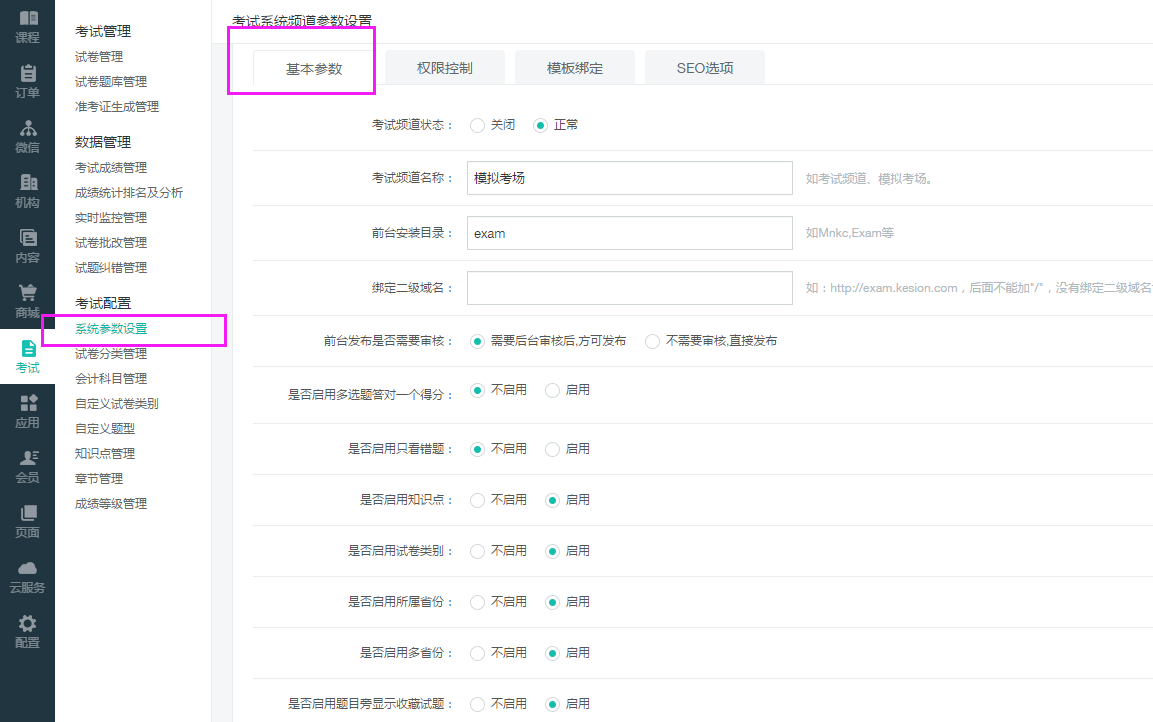Choose 不启用 for 是否启用知识点

point(478,500)
